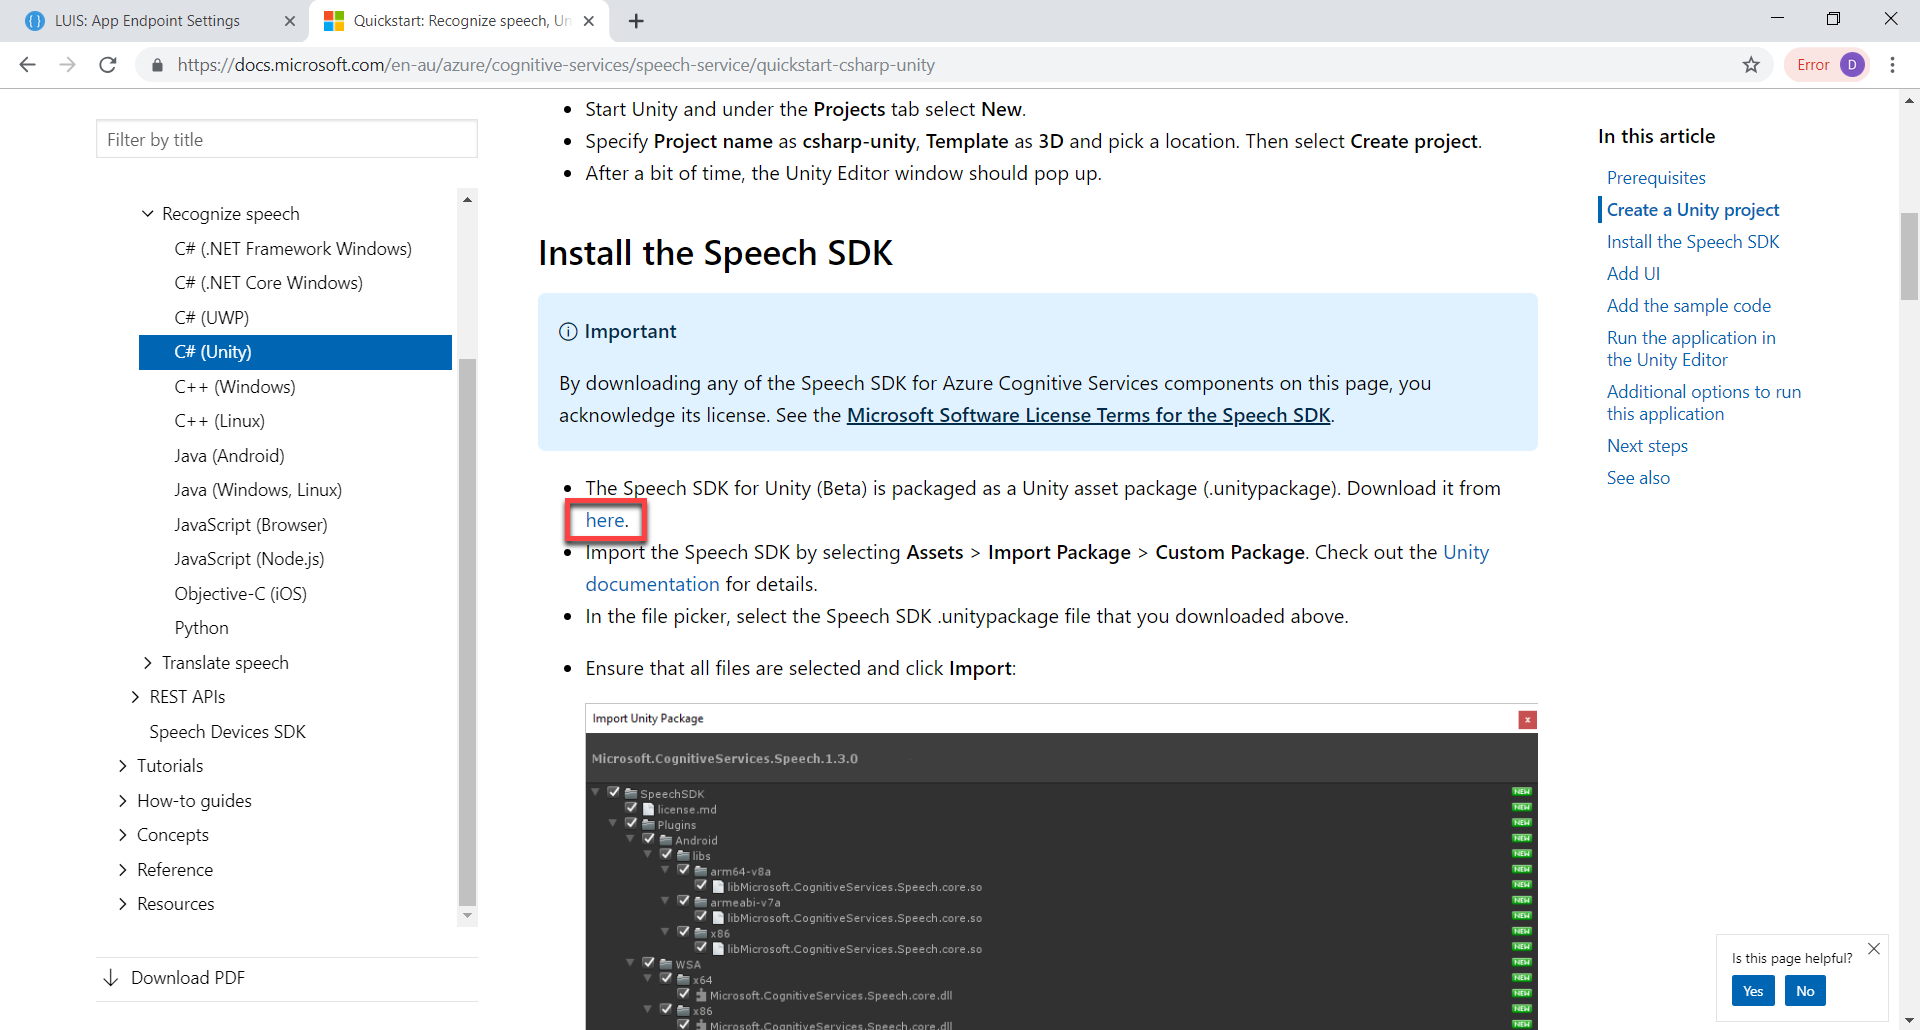Reload the current page

108,65
